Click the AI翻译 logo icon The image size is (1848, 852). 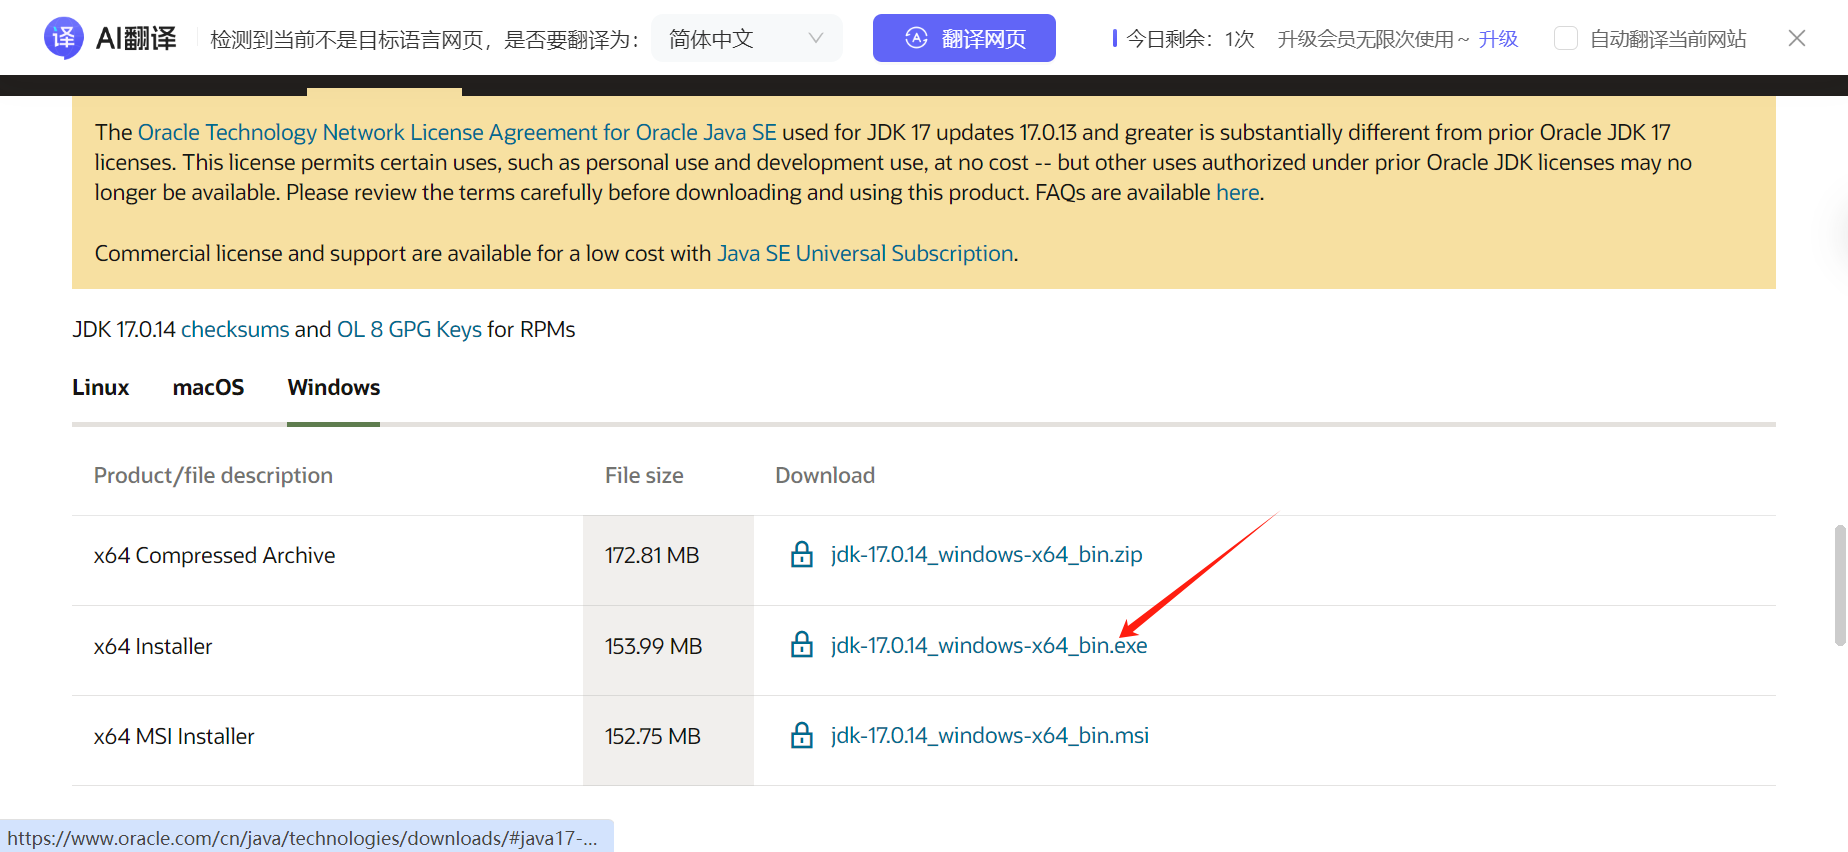[x=63, y=38]
